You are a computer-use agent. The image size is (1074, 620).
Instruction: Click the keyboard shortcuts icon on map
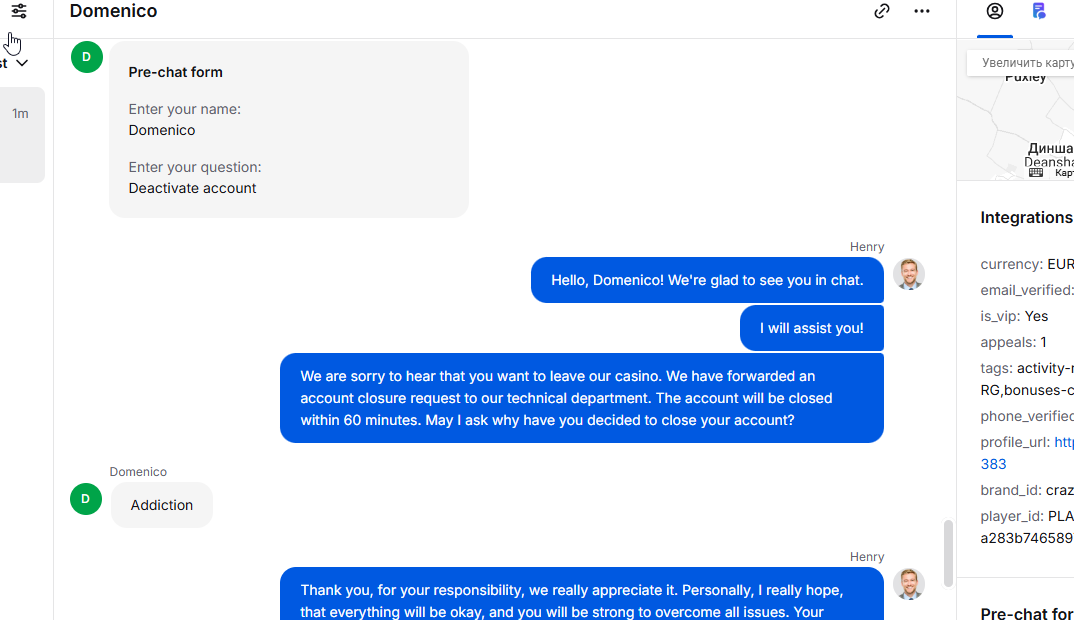coord(1036,172)
